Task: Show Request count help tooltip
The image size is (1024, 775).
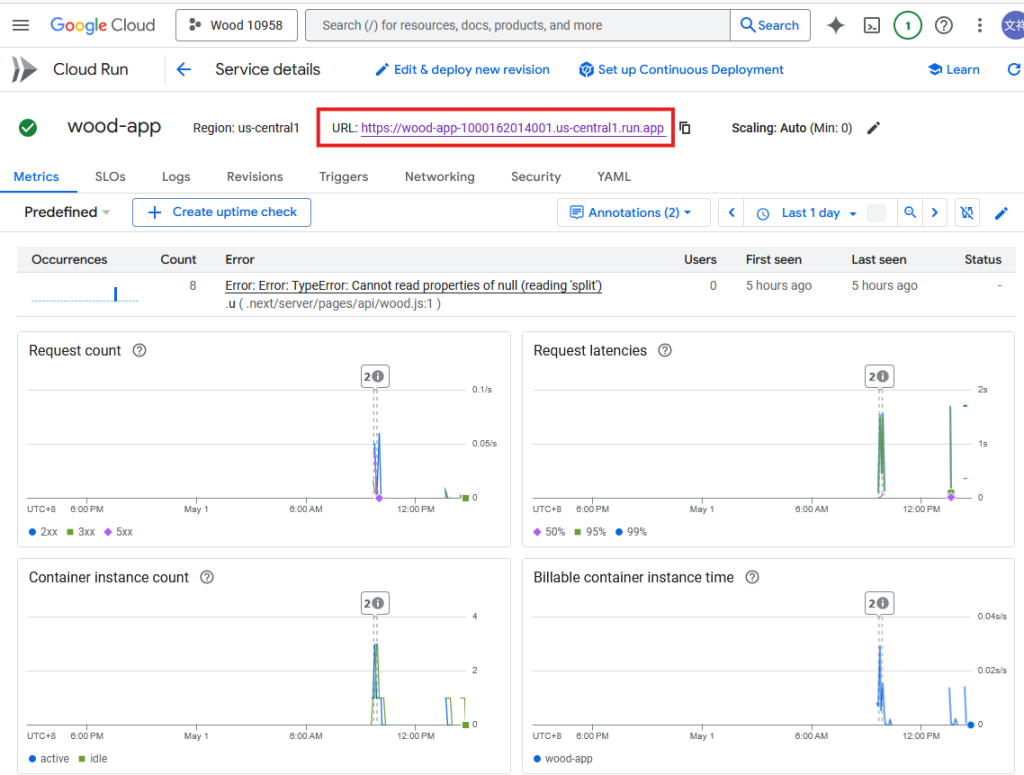Action: [x=139, y=351]
